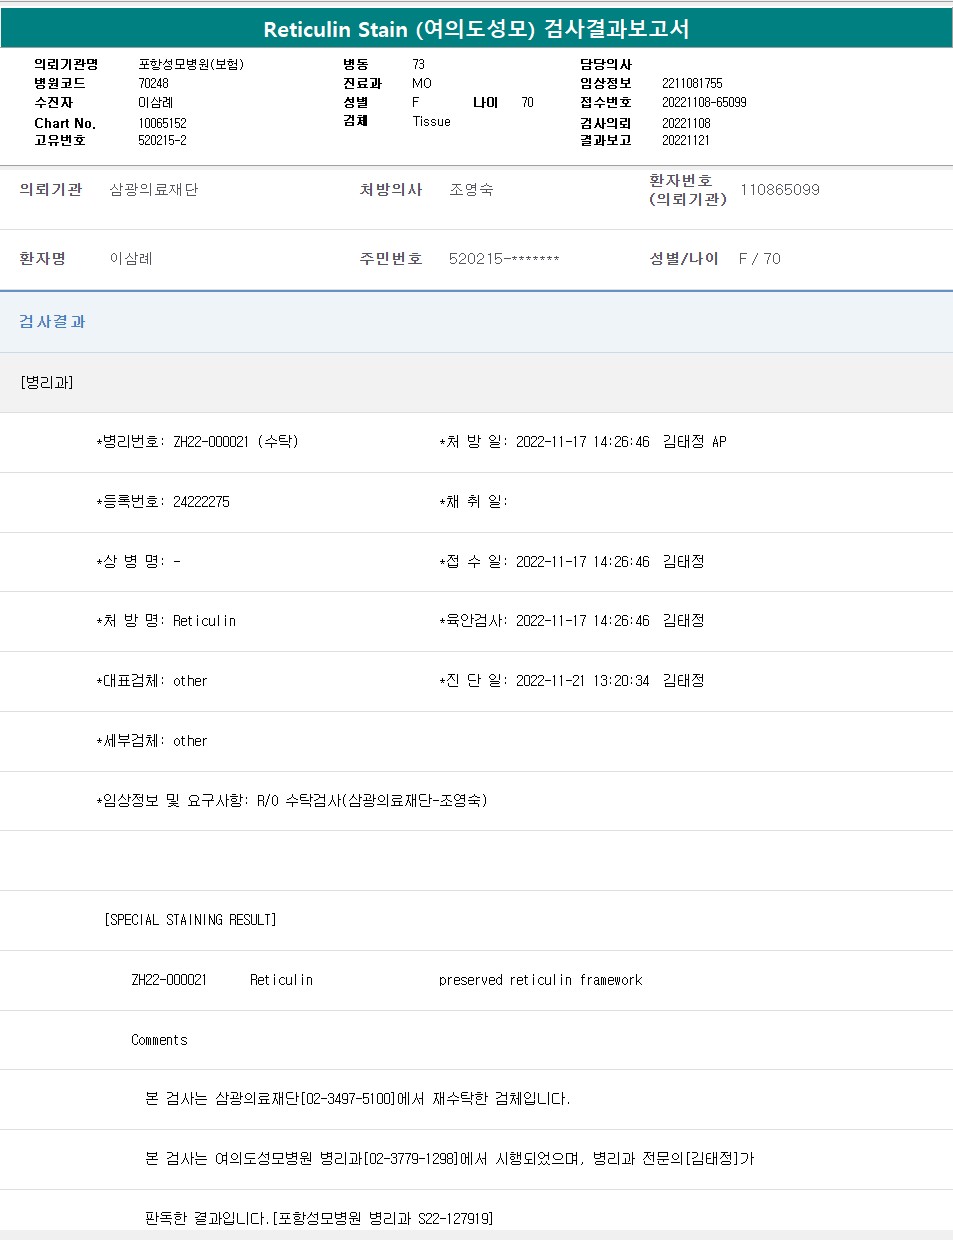The width and height of the screenshot is (953, 1240).
Task: Click the Reticulin Stain report title header
Action: point(476,29)
